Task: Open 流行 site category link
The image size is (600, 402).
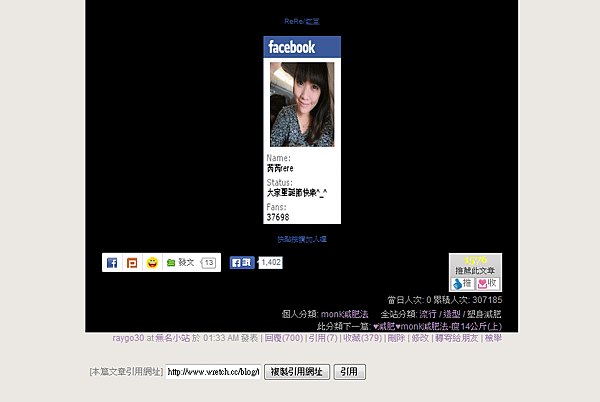Action: click(428, 314)
